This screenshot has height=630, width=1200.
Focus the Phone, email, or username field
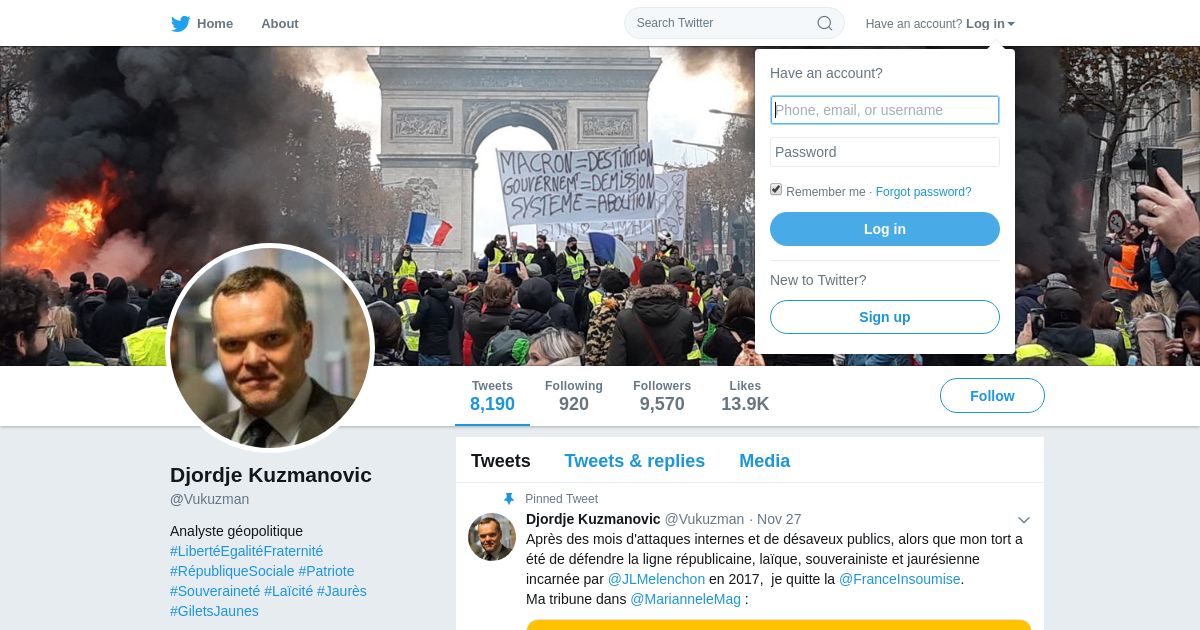coord(885,110)
